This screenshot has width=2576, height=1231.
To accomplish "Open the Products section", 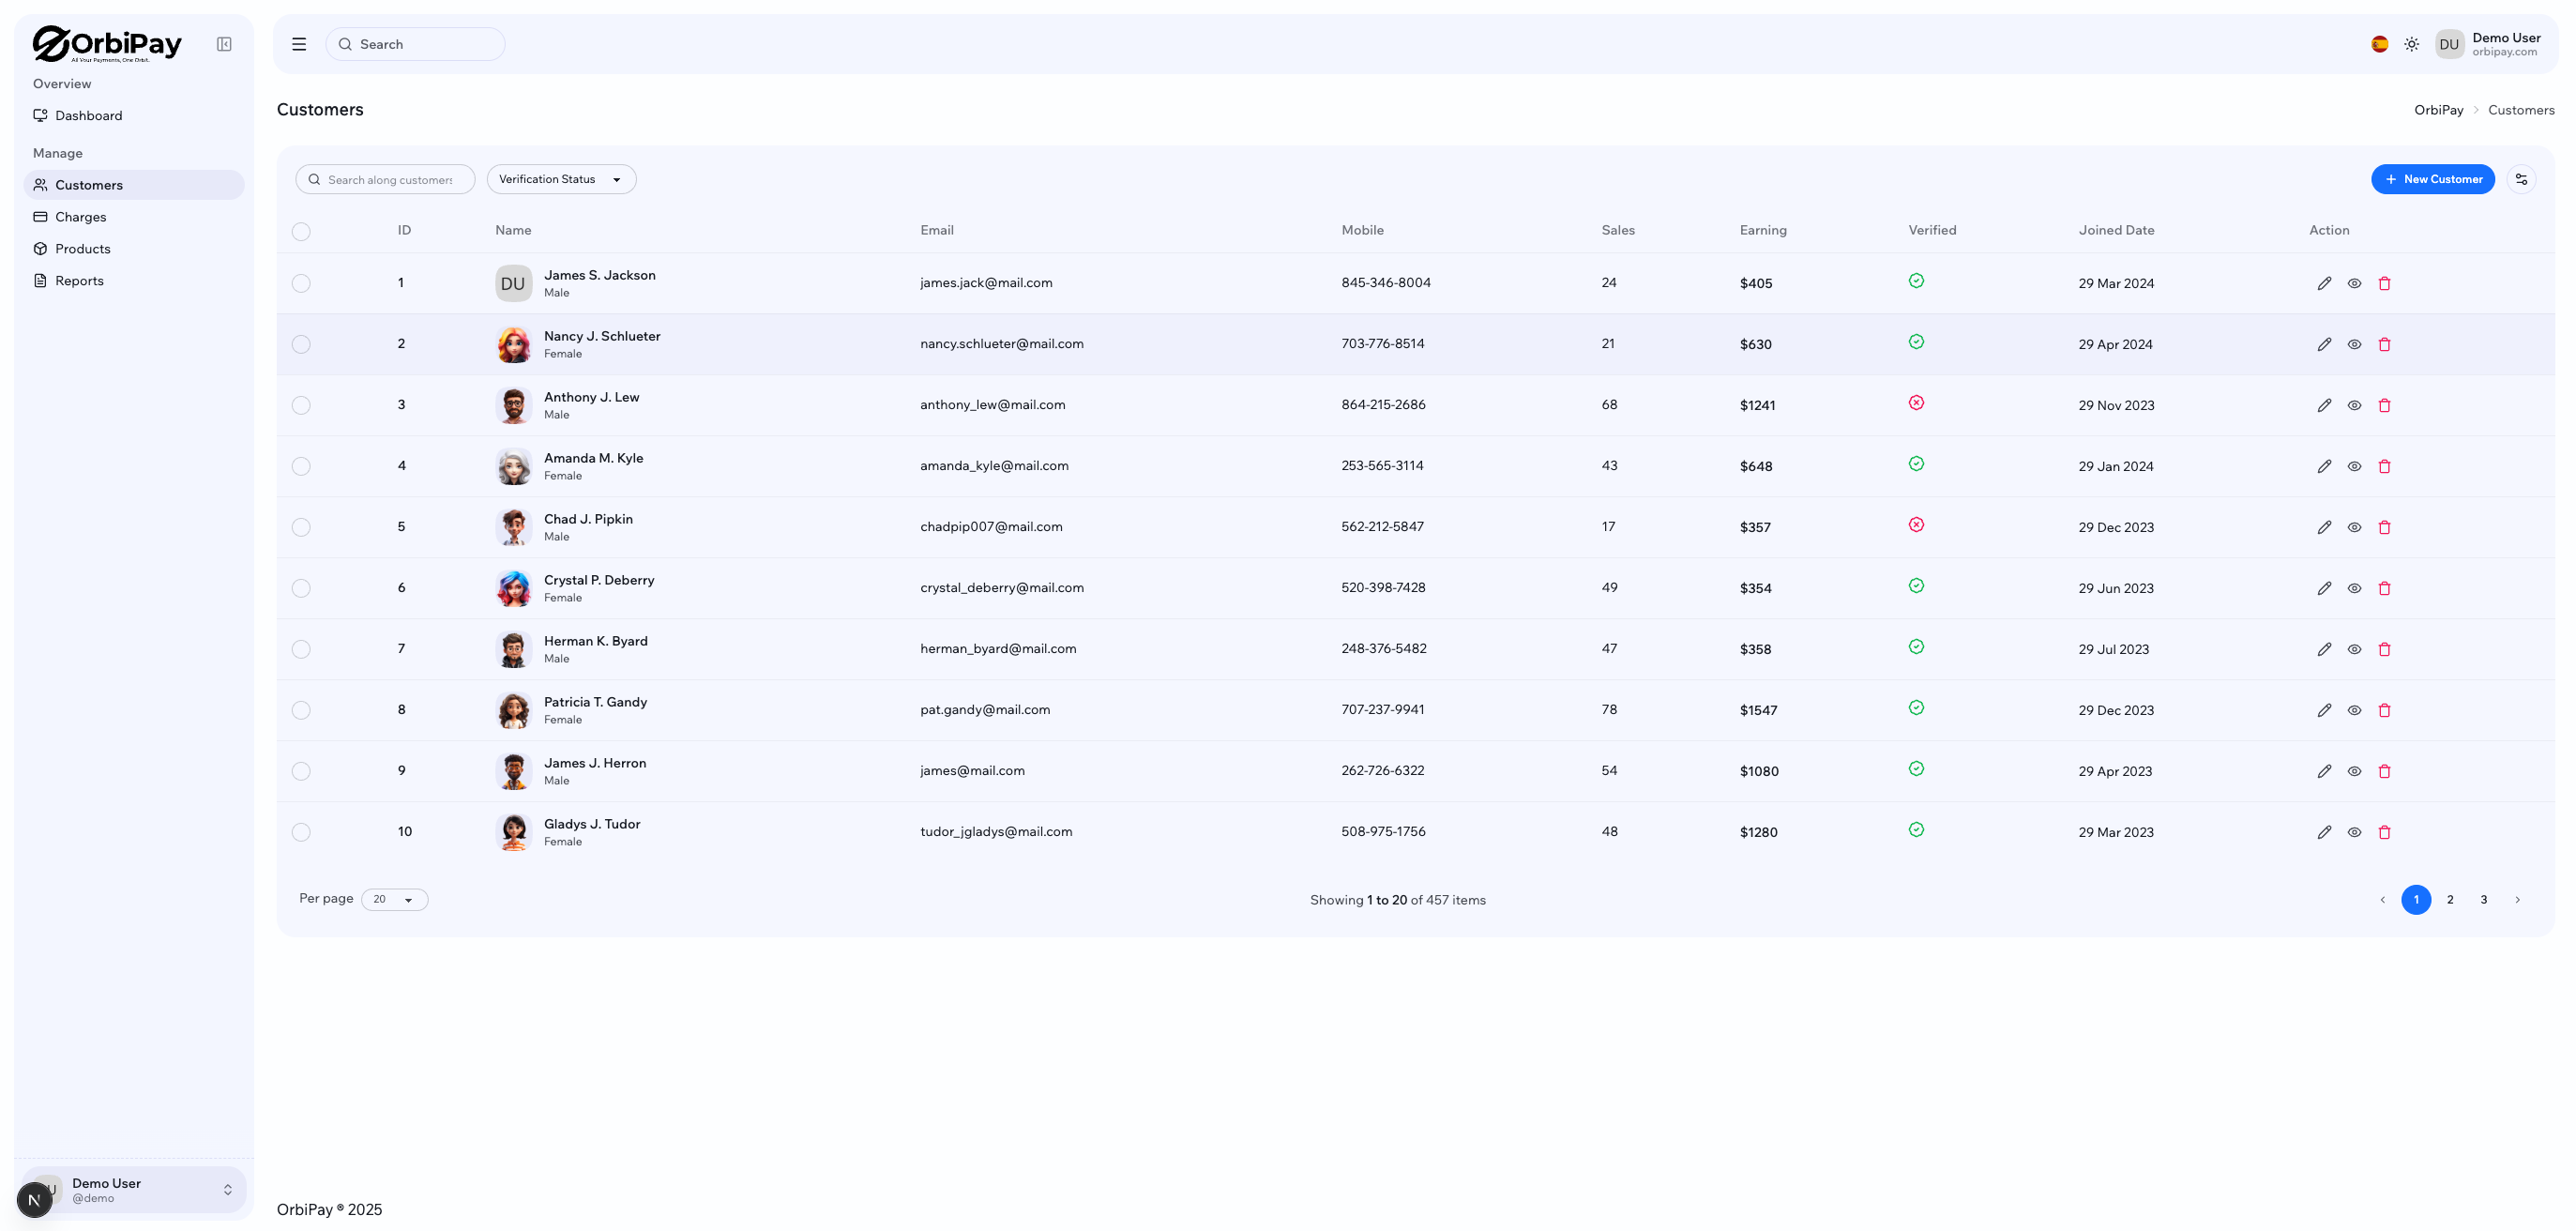I will (83, 248).
